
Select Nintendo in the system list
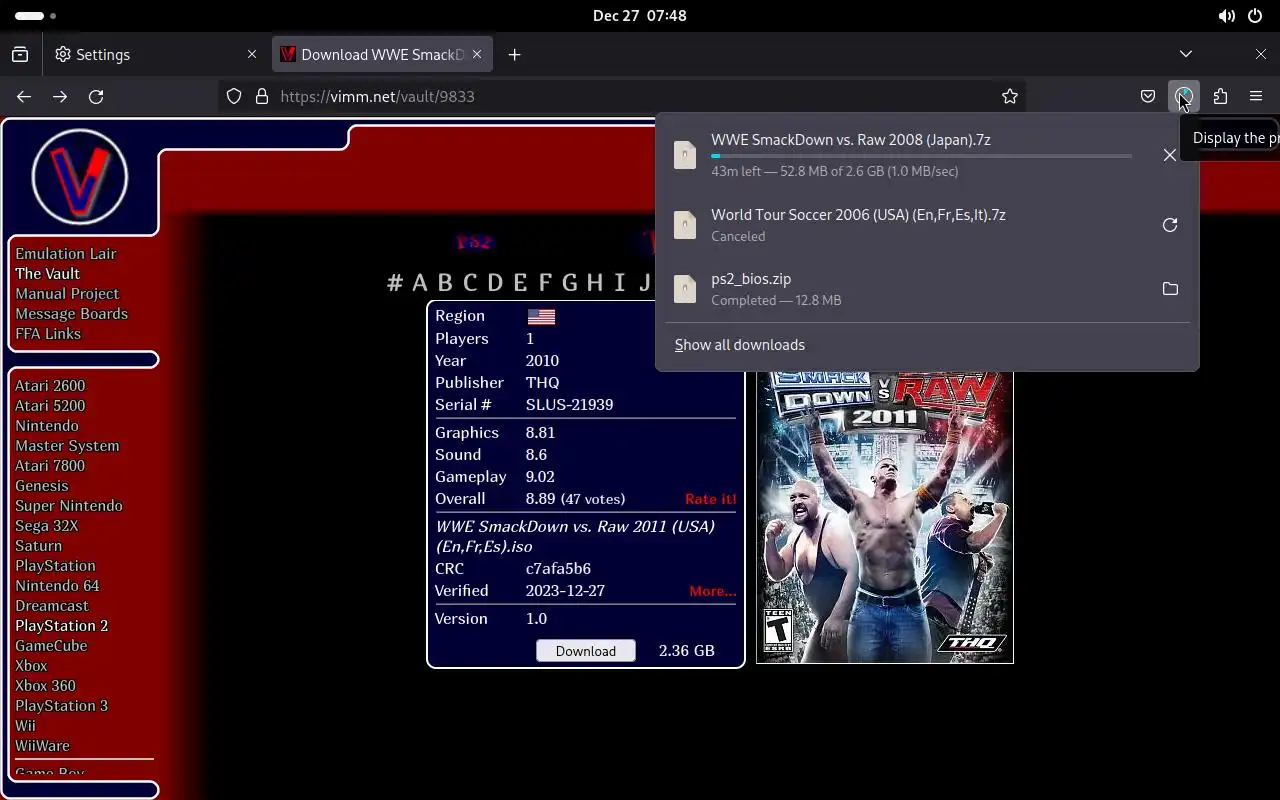click(46, 426)
